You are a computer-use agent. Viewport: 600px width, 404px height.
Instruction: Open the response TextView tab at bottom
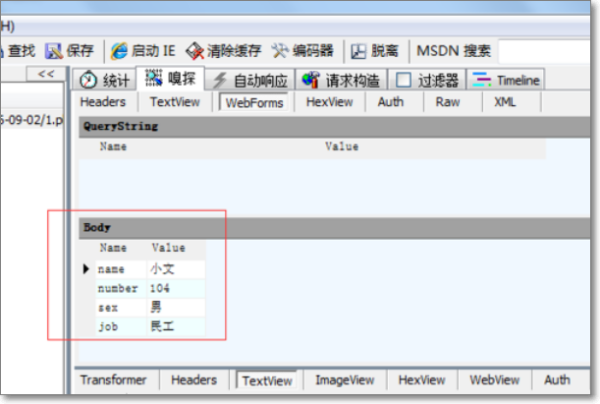pyautogui.click(x=267, y=381)
